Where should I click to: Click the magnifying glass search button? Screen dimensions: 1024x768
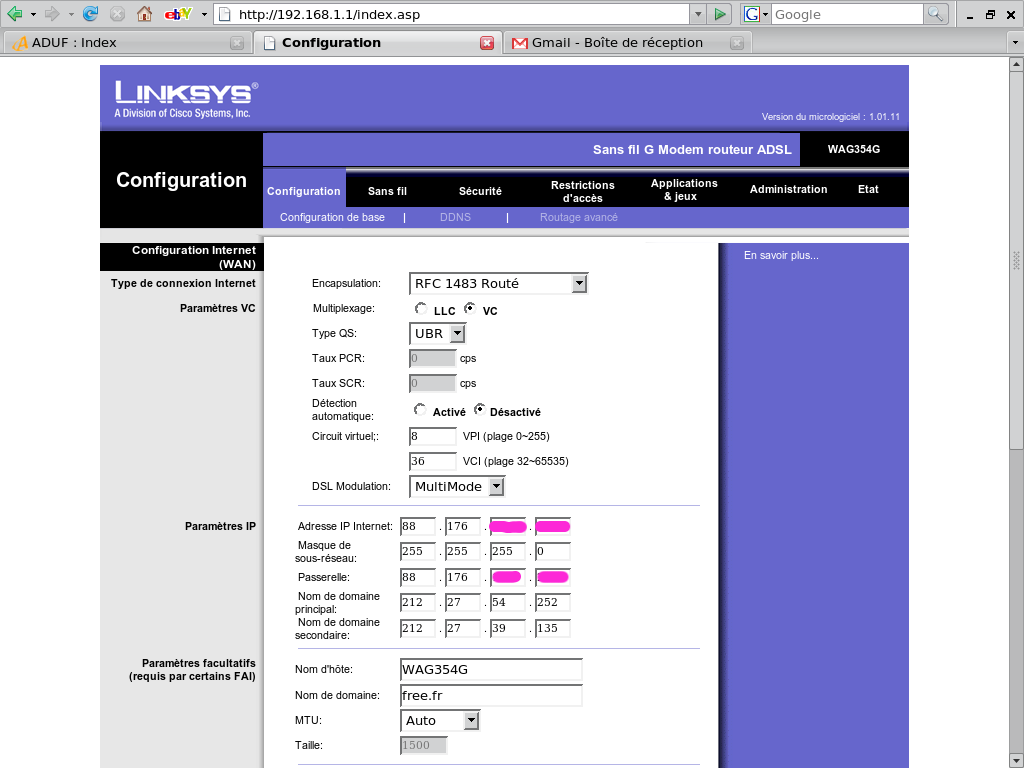point(935,14)
